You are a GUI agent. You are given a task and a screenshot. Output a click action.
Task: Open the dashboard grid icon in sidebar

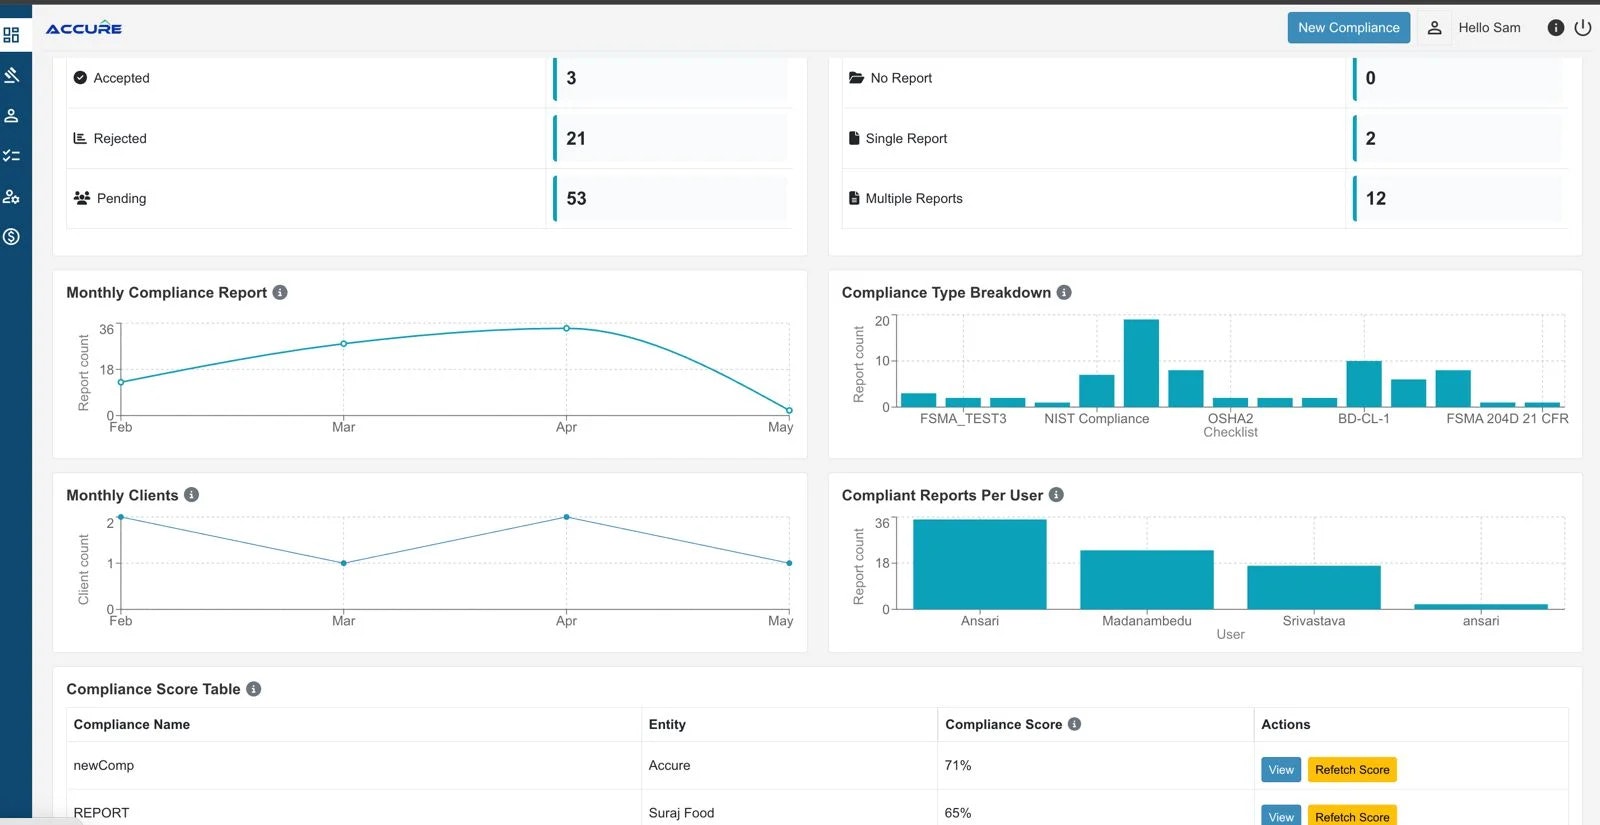[x=11, y=35]
